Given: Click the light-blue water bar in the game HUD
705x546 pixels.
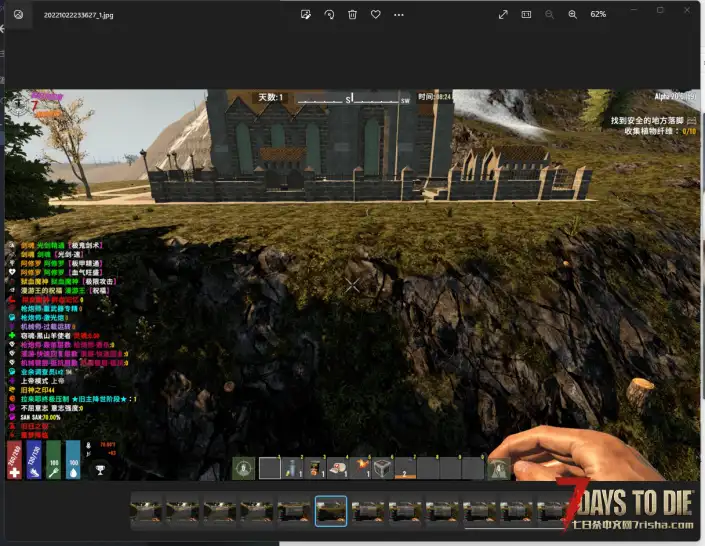Looking at the screenshot, I should [x=73, y=460].
